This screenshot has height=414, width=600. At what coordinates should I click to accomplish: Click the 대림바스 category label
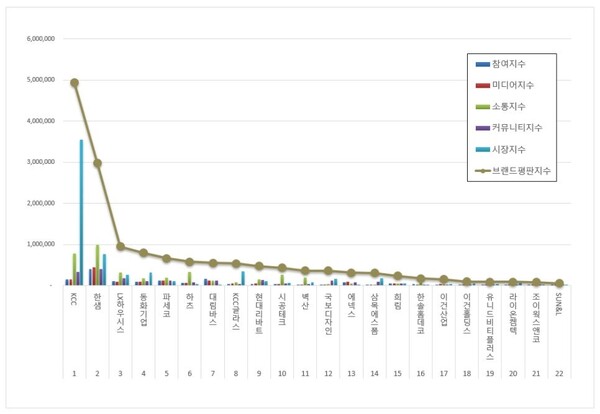click(x=213, y=309)
